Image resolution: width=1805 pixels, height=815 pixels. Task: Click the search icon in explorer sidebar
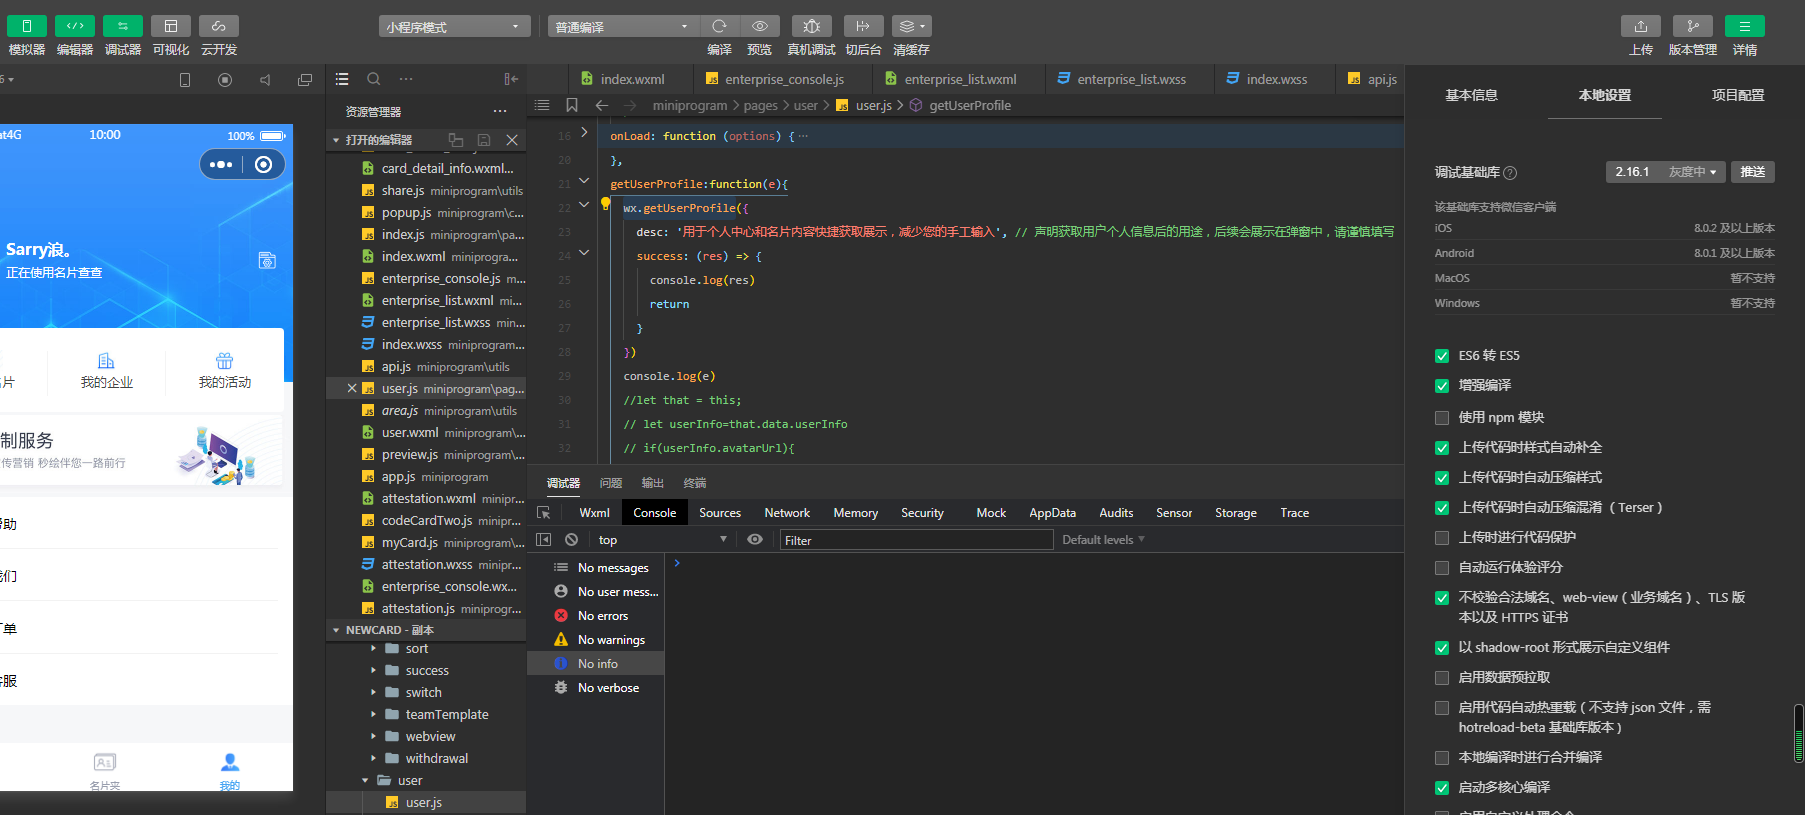[x=374, y=79]
